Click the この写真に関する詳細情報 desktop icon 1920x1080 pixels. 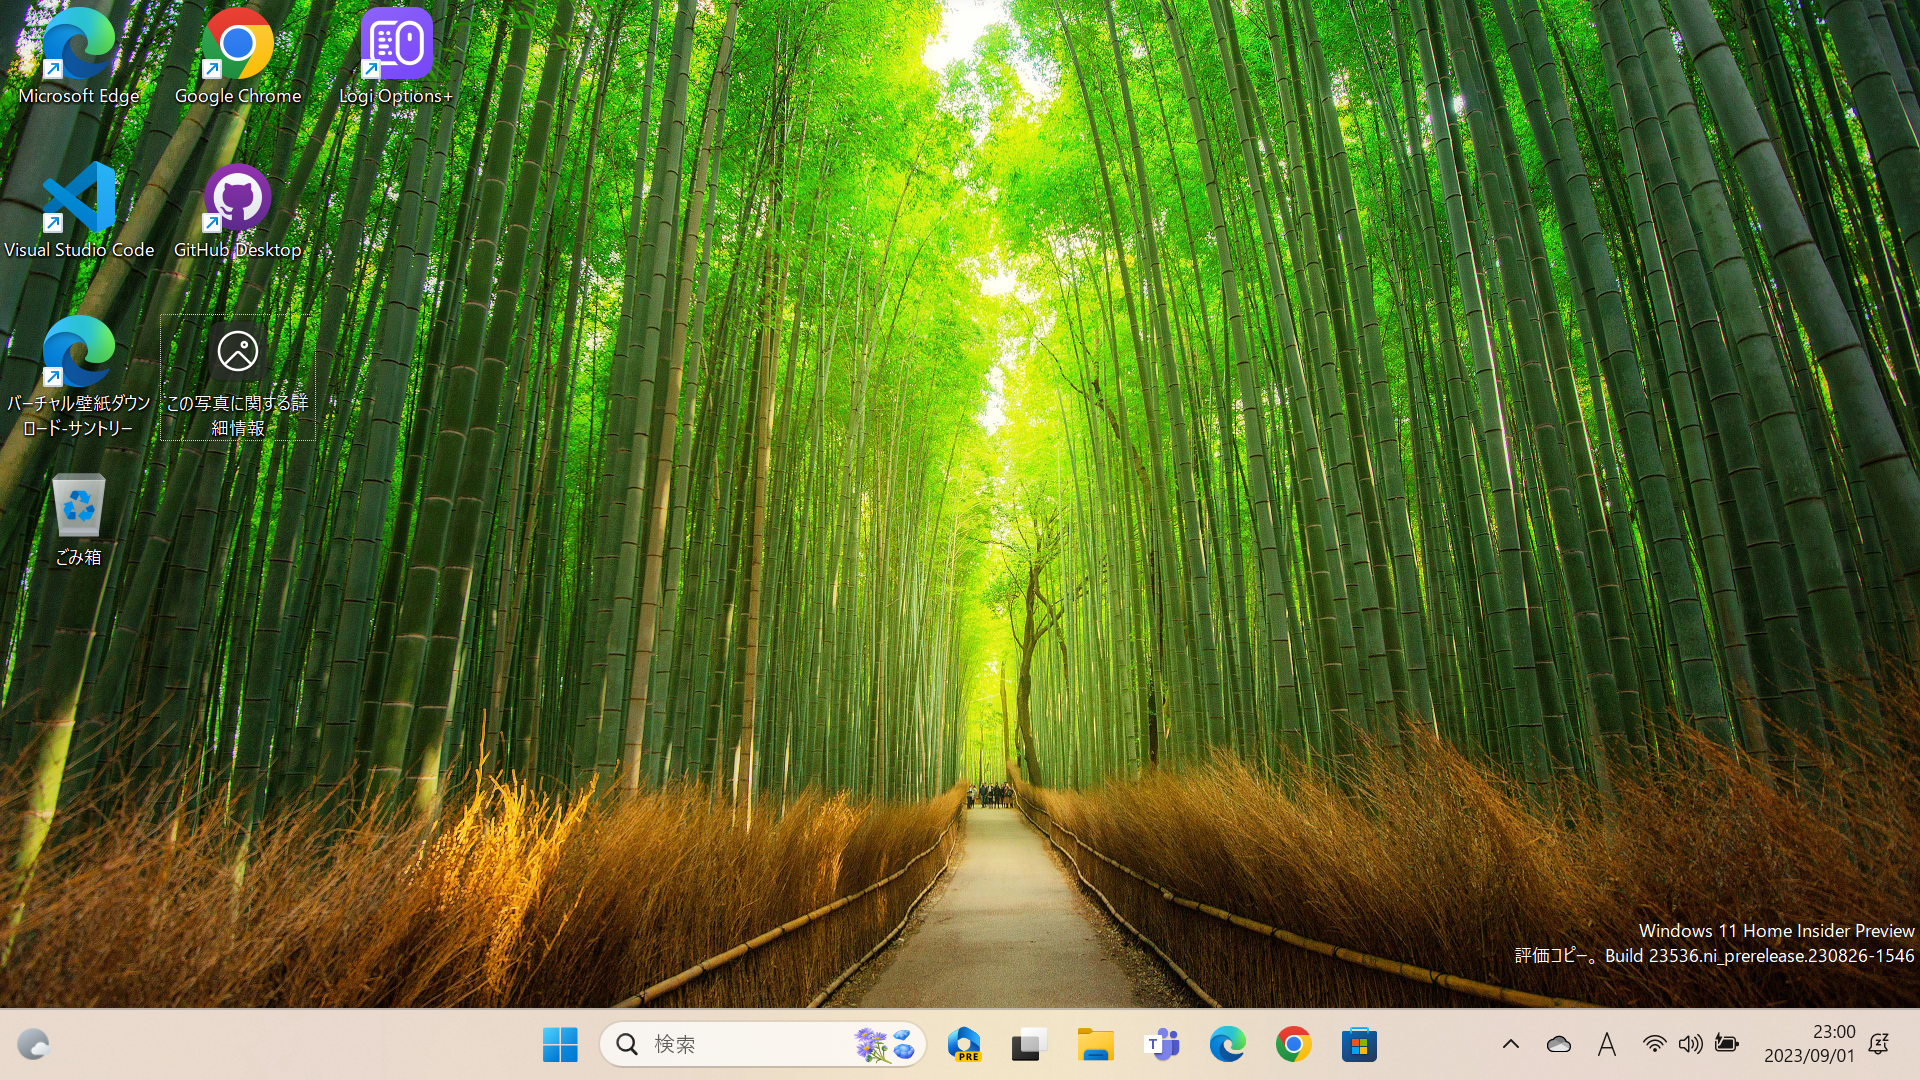(237, 378)
